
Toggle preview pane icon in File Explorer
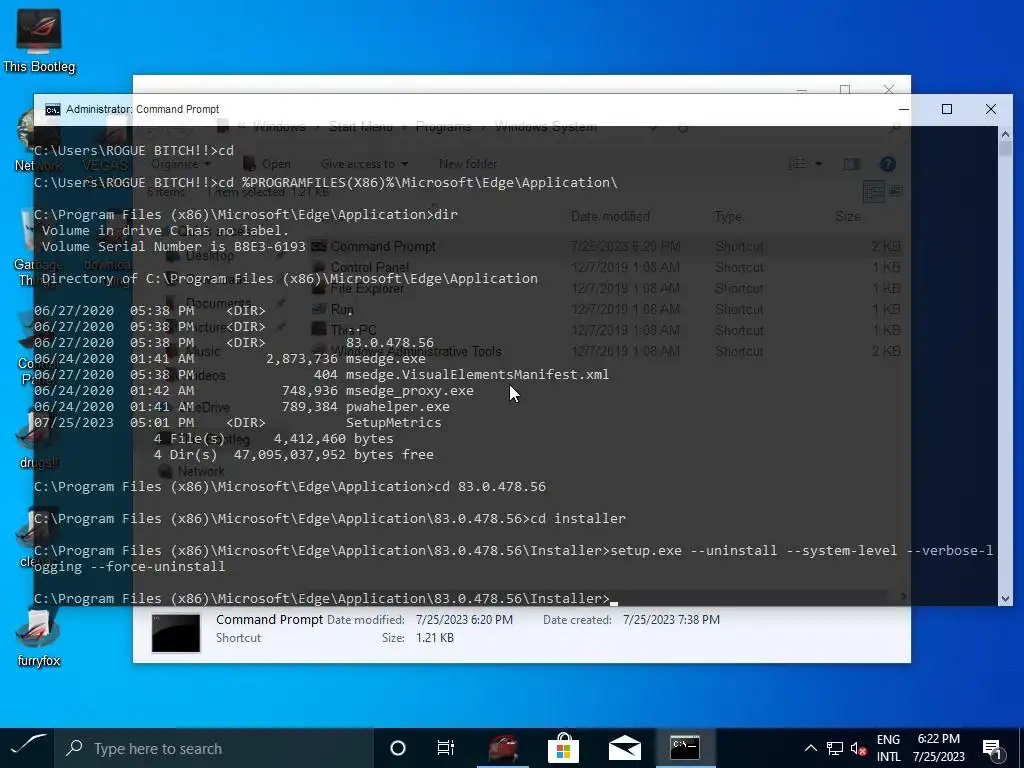tap(851, 165)
